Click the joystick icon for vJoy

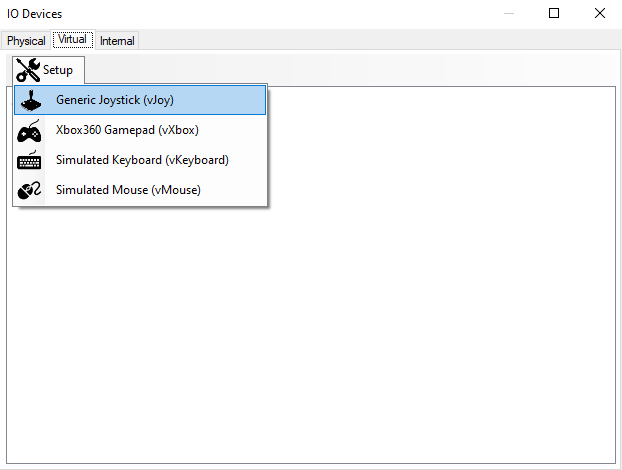30,100
